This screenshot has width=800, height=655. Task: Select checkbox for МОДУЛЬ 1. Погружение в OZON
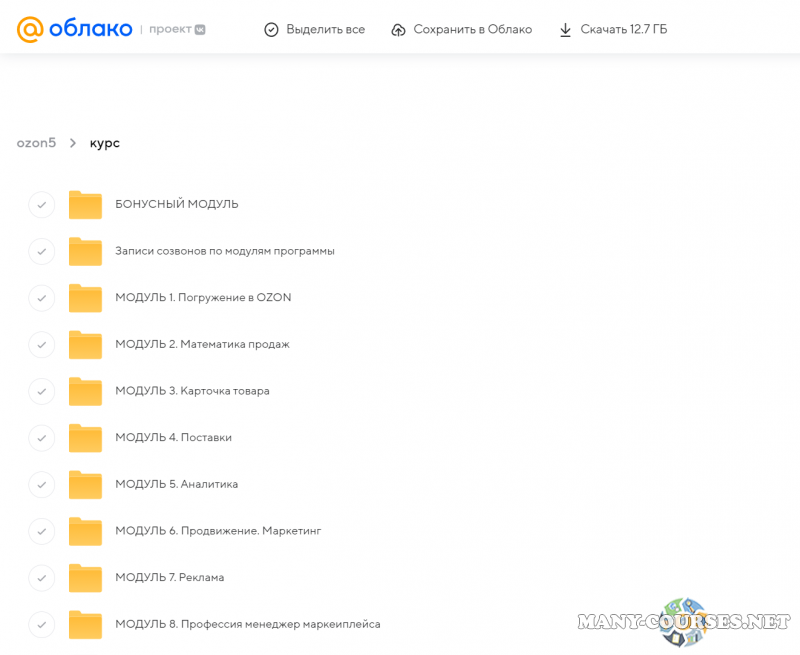pyautogui.click(x=41, y=298)
